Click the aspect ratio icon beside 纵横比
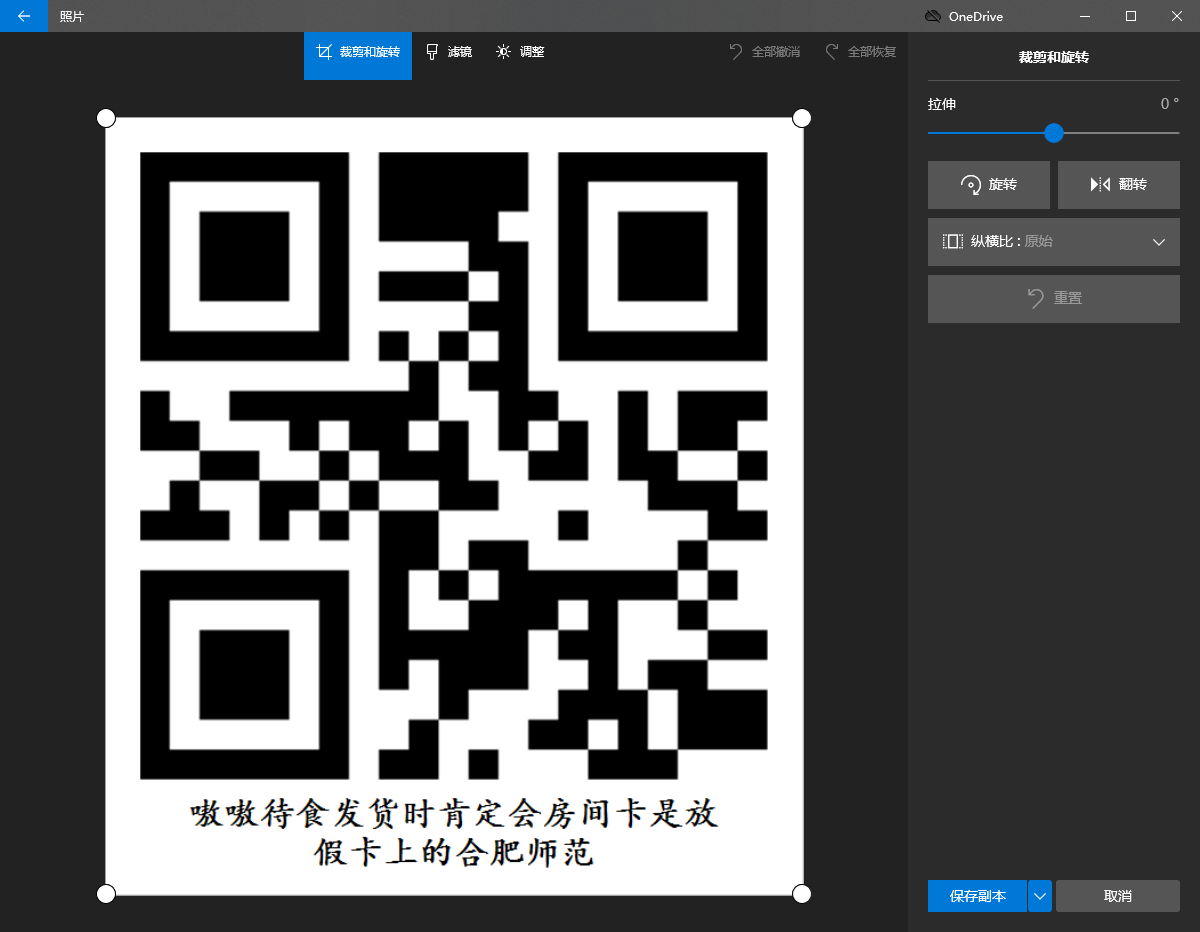 pos(952,241)
